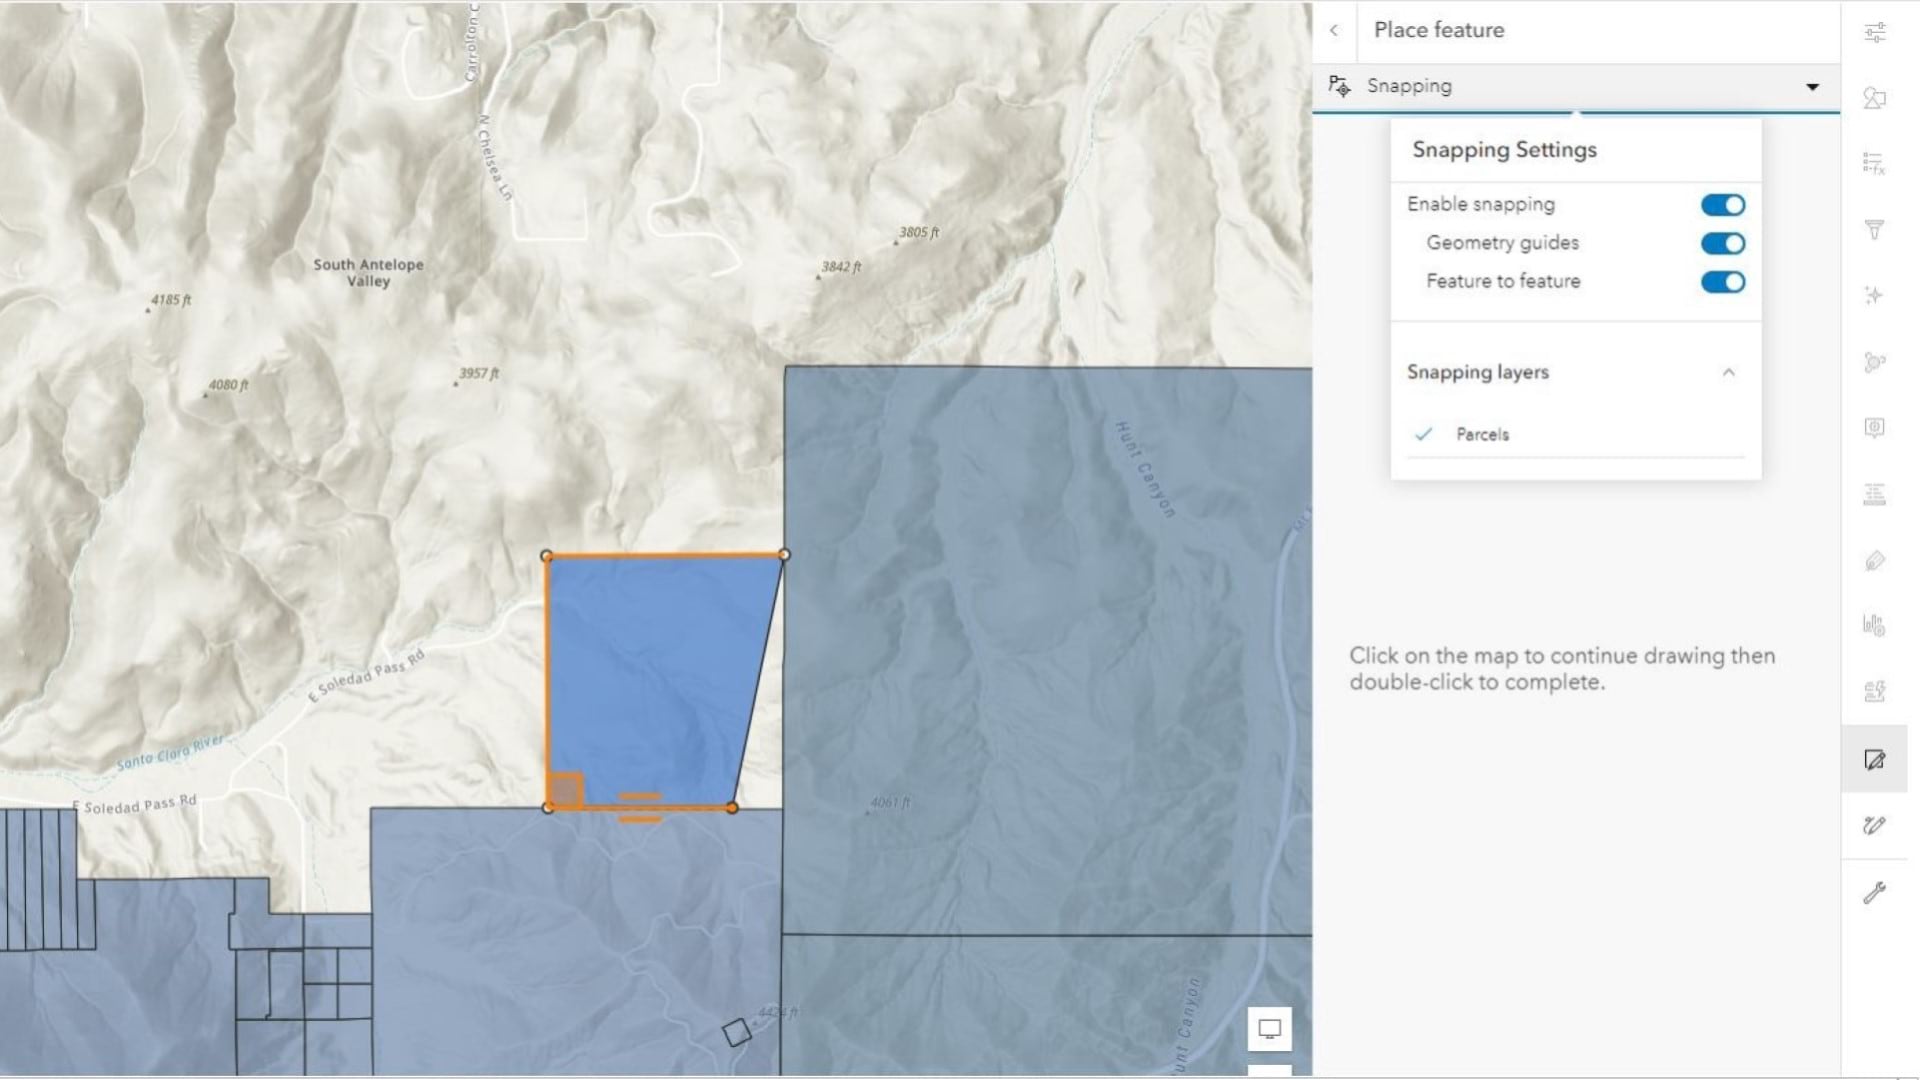Uncheck the Parcels snapping layer
Viewport: 1920px width, 1080px height.
click(x=1424, y=434)
